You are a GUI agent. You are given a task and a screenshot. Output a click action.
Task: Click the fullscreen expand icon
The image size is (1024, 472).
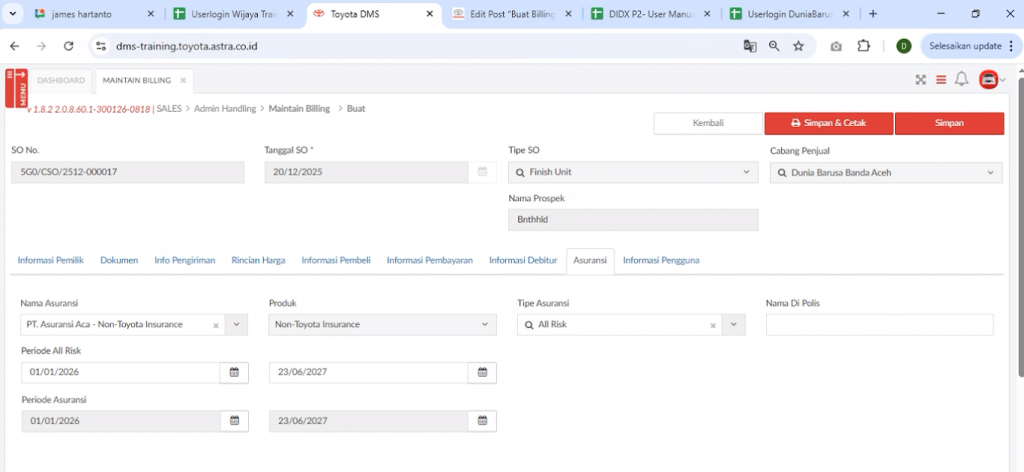(x=921, y=80)
